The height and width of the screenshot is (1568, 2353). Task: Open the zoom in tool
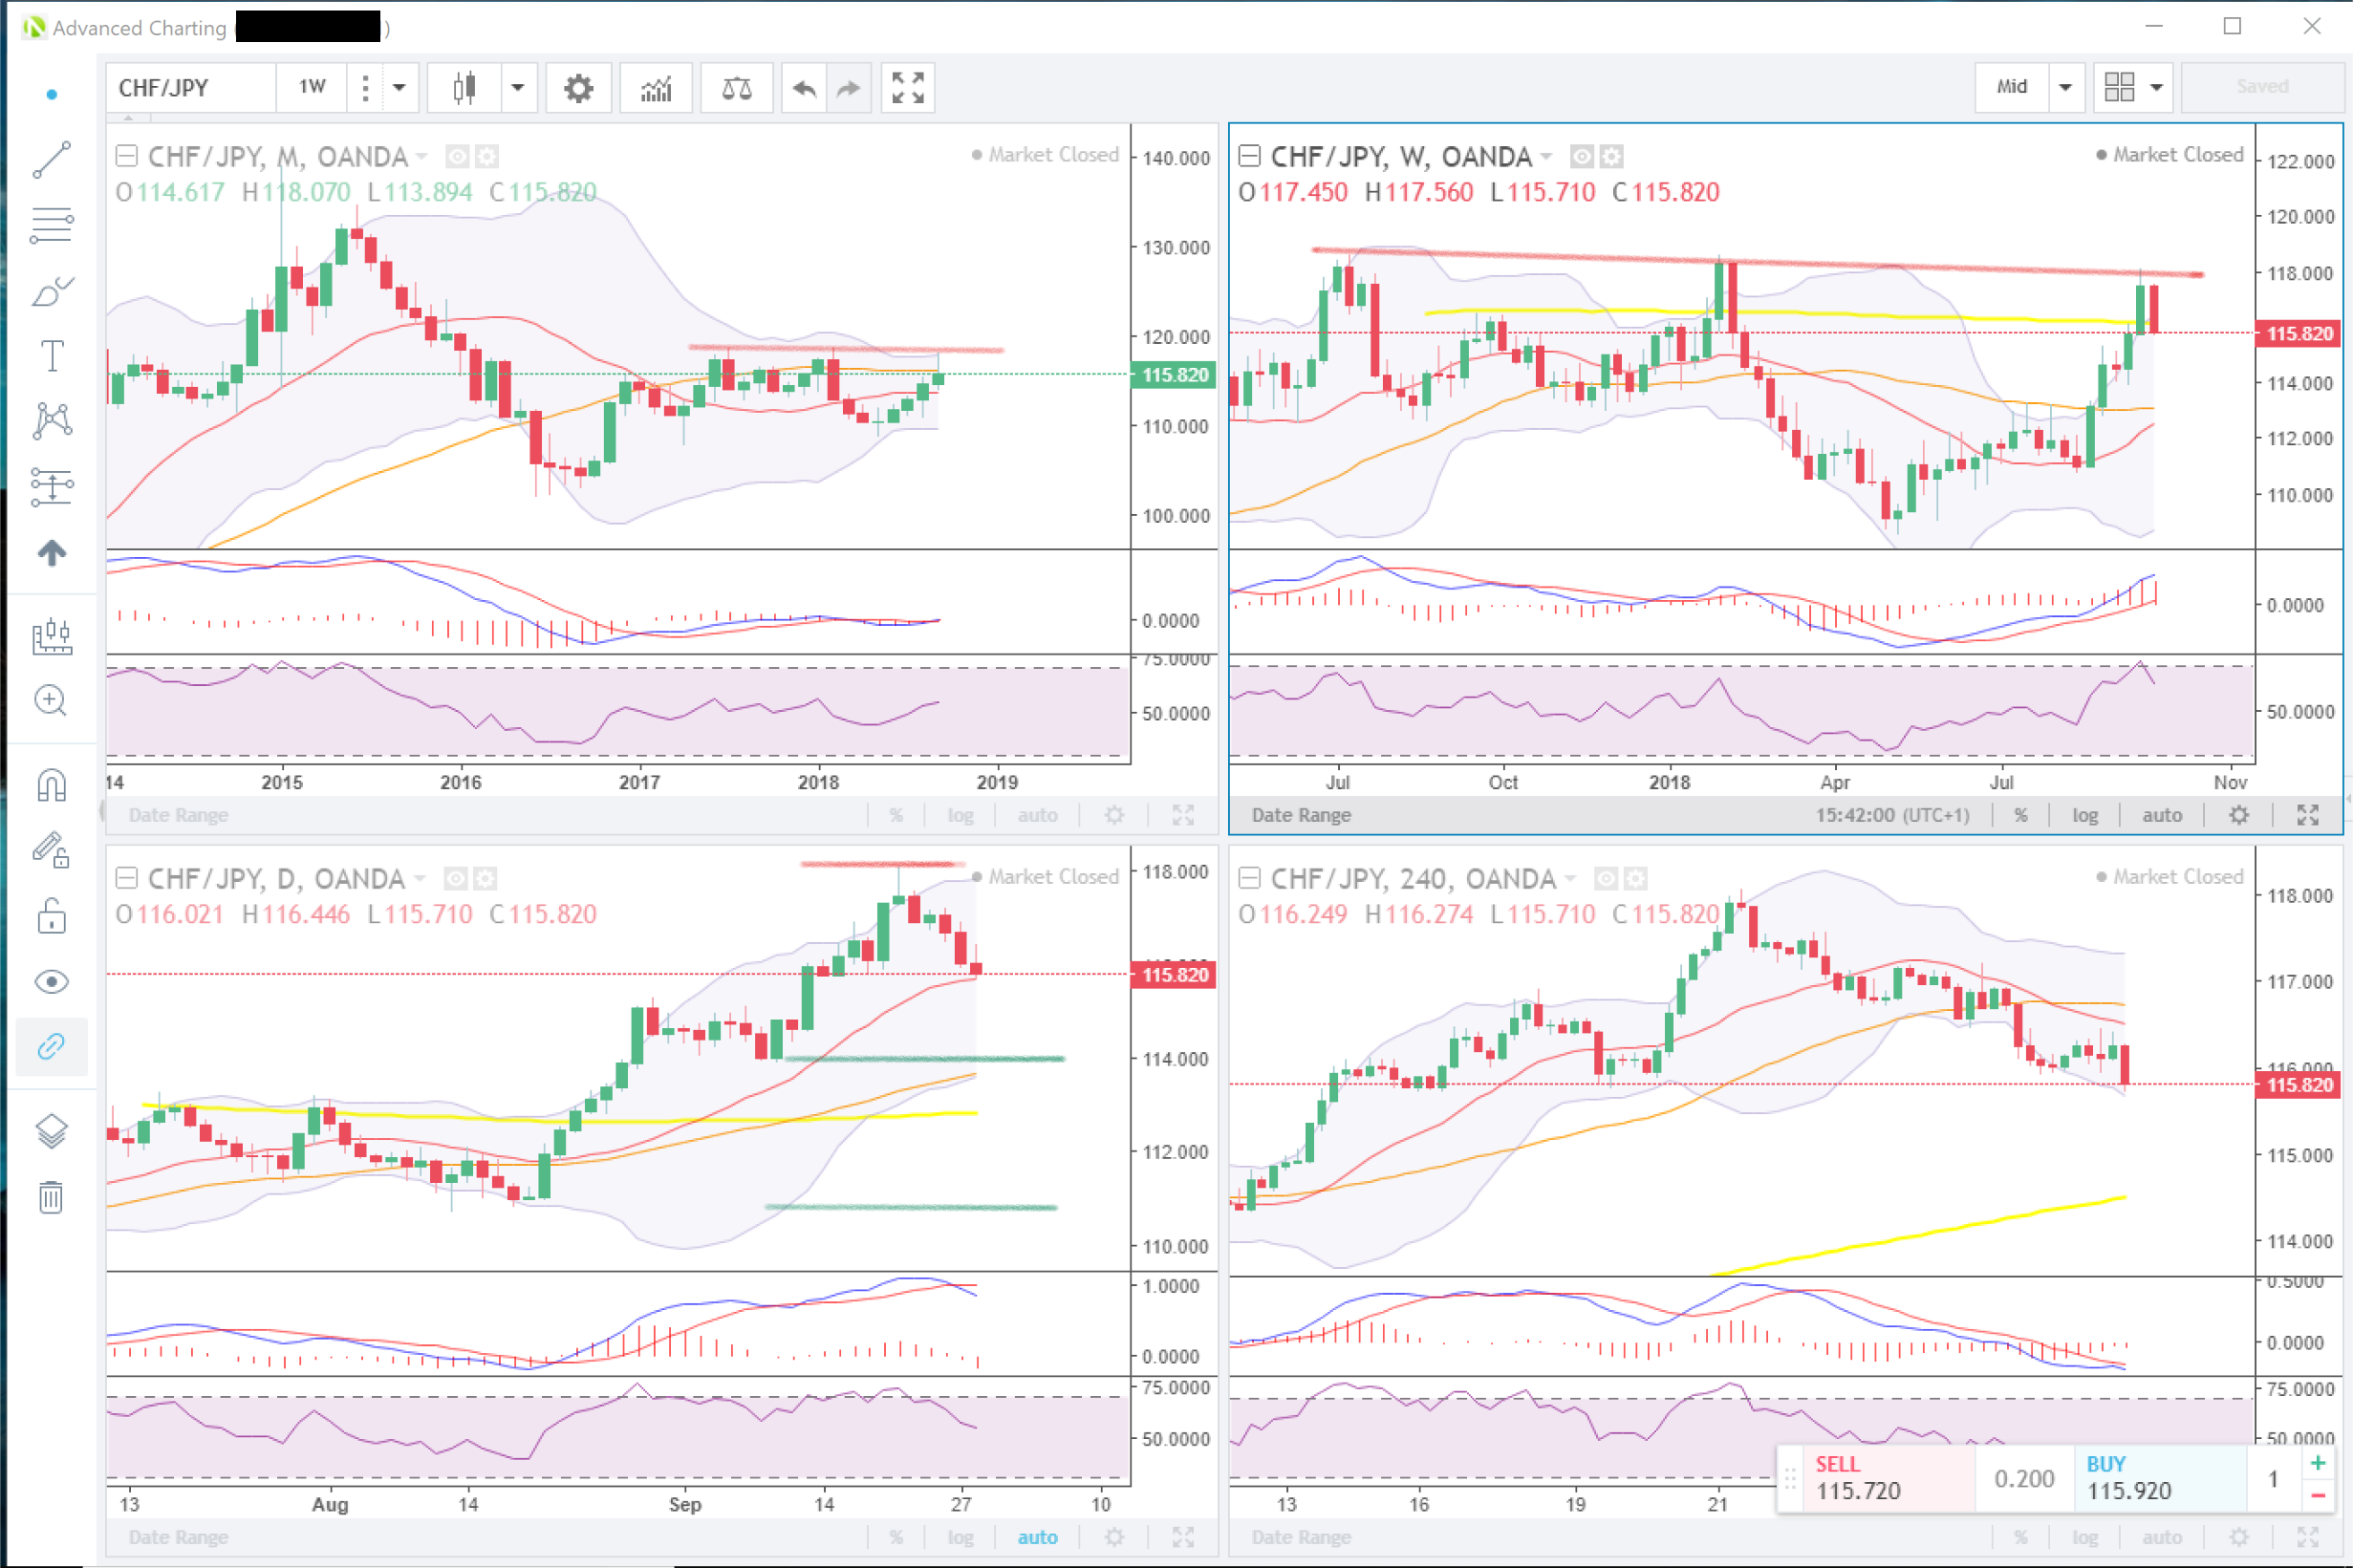pyautogui.click(x=51, y=700)
